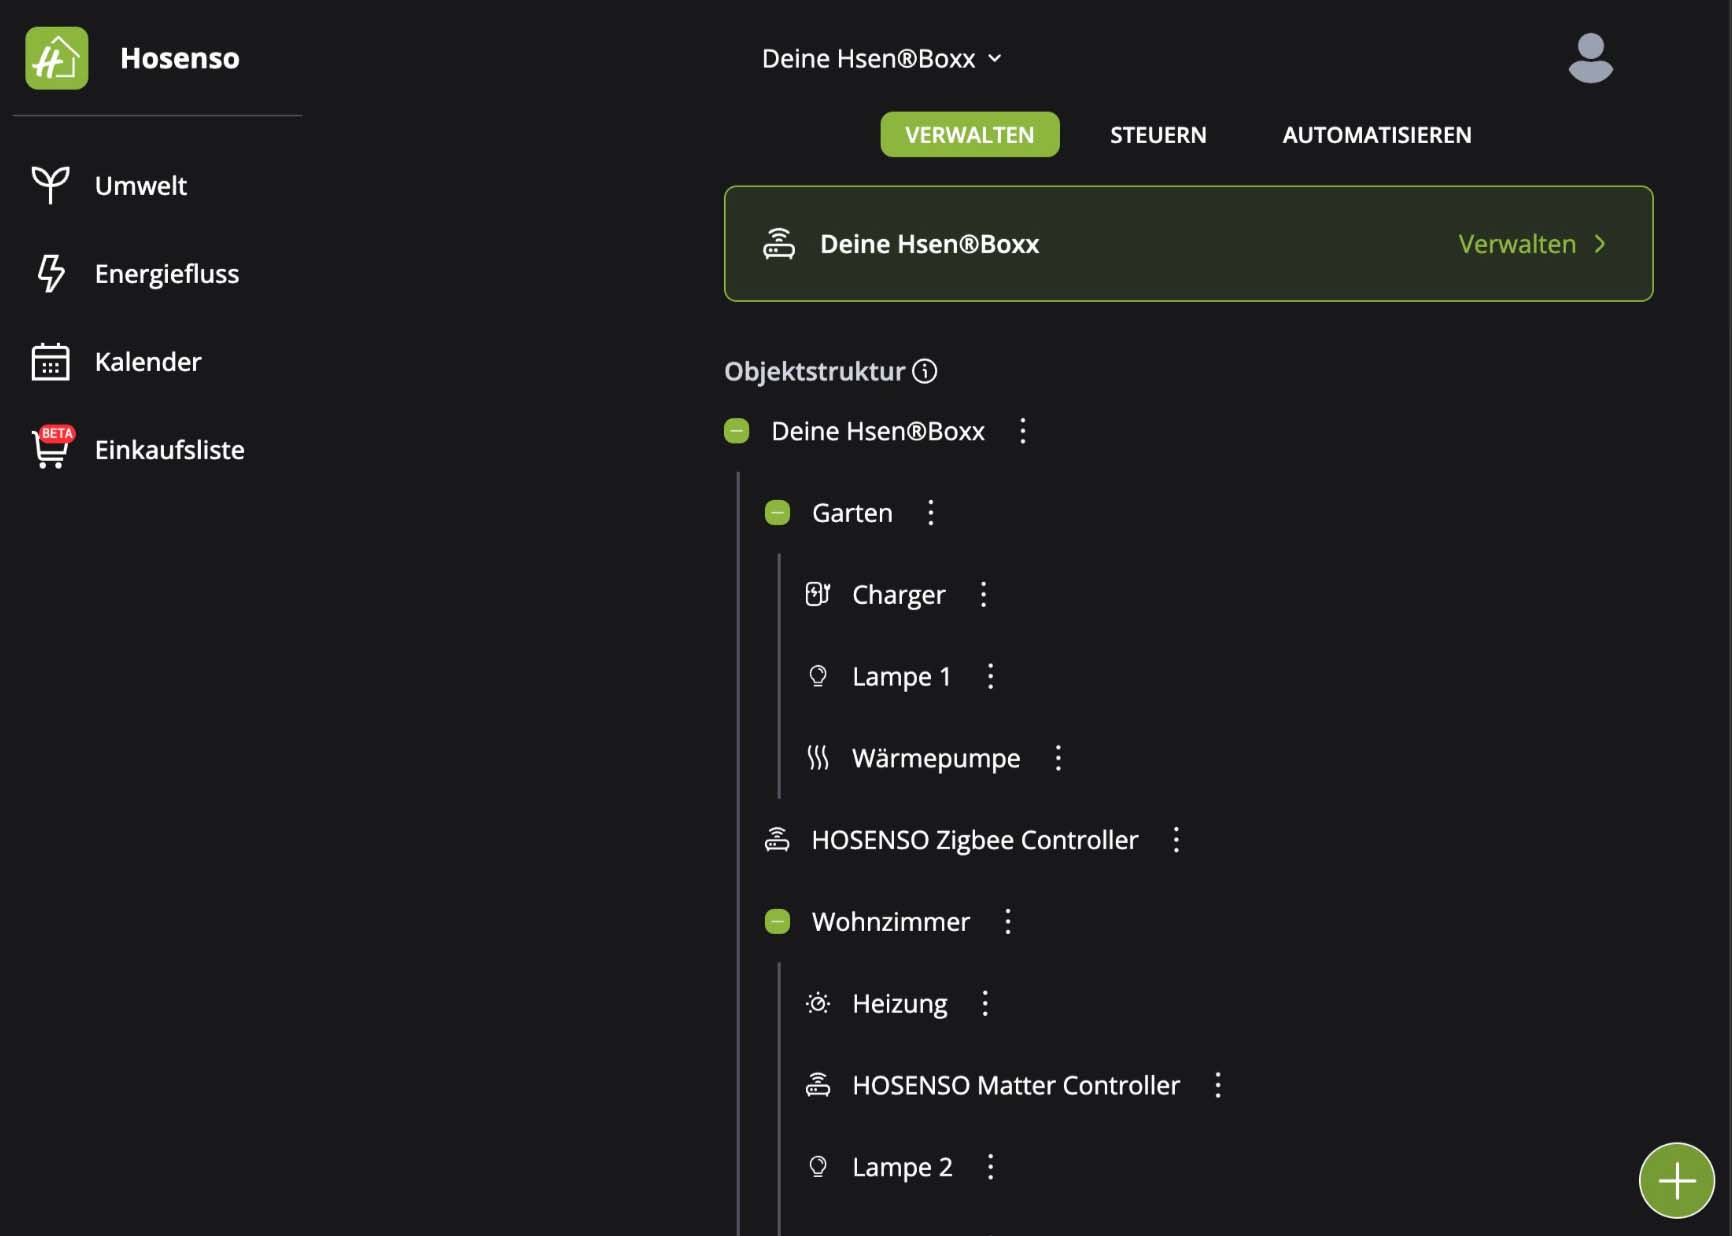Open Energiefluss via the lightning icon
Image resolution: width=1732 pixels, height=1236 pixels.
pyautogui.click(x=50, y=273)
